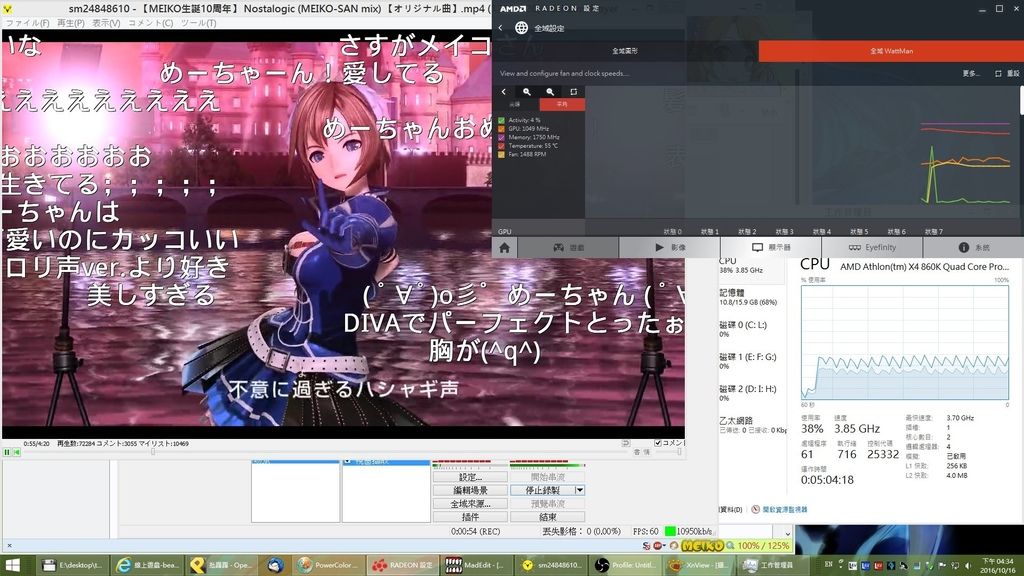1024x576 pixels.
Task: Open ツール(T) menu in video player
Action: tap(198, 23)
